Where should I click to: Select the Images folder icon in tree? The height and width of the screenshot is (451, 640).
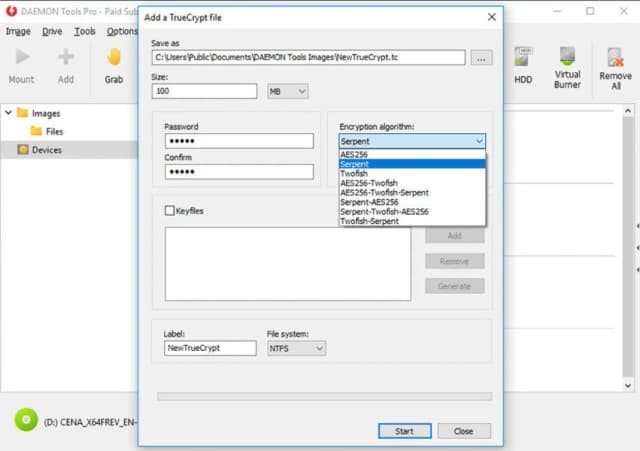click(22, 113)
